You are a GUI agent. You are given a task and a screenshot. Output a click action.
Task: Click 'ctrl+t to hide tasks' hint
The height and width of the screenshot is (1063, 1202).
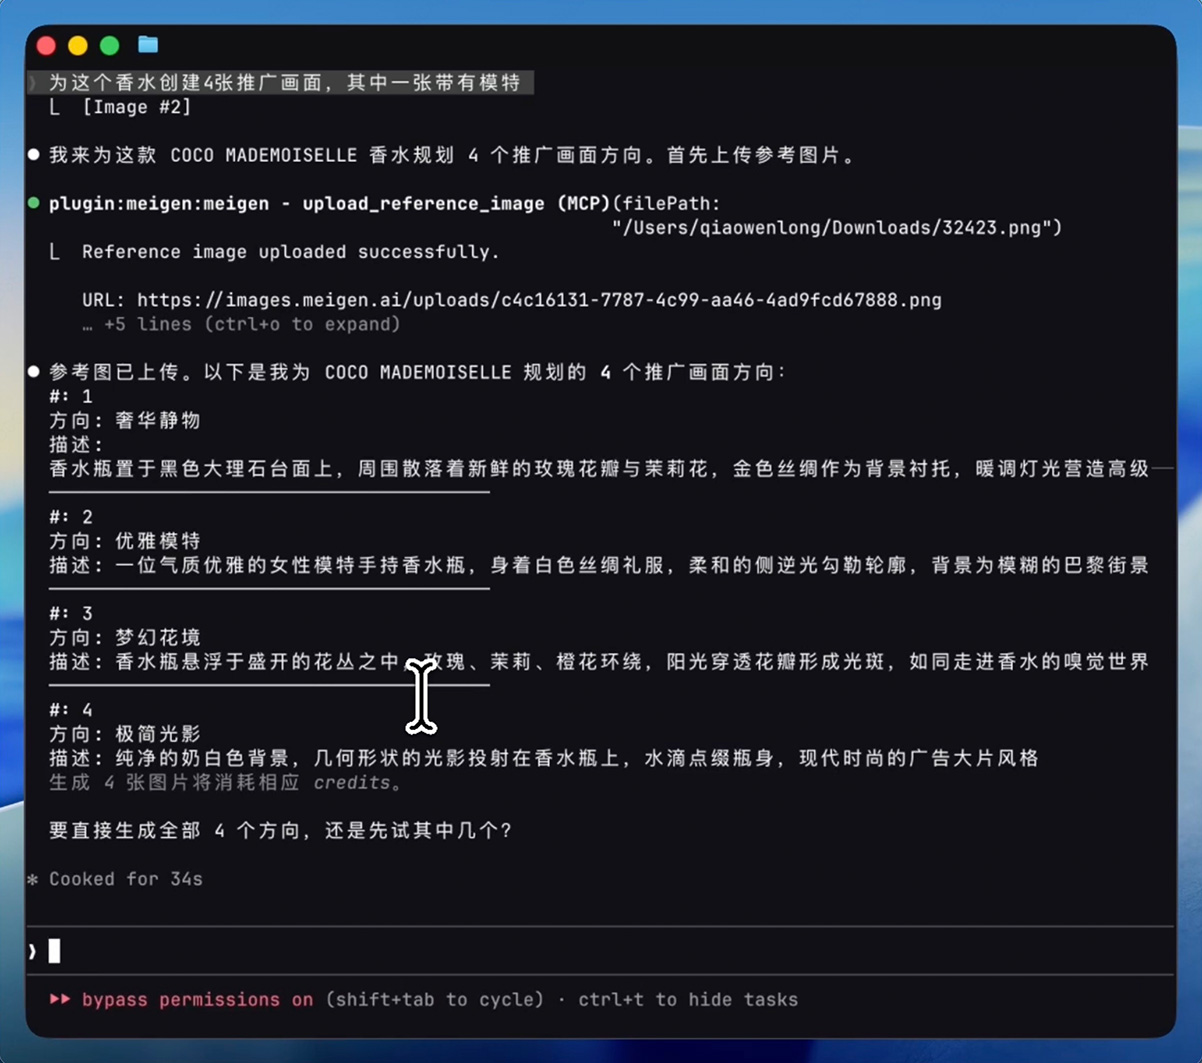[x=688, y=999]
